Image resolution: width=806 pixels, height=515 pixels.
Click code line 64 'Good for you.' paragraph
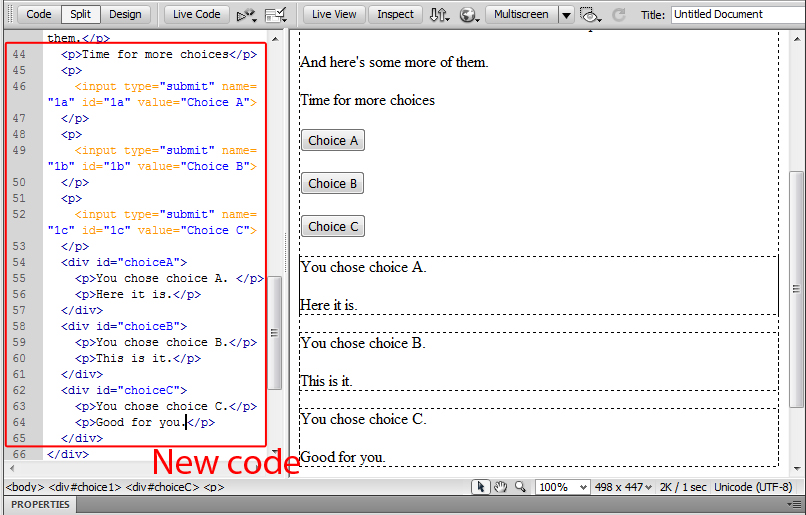point(144,422)
